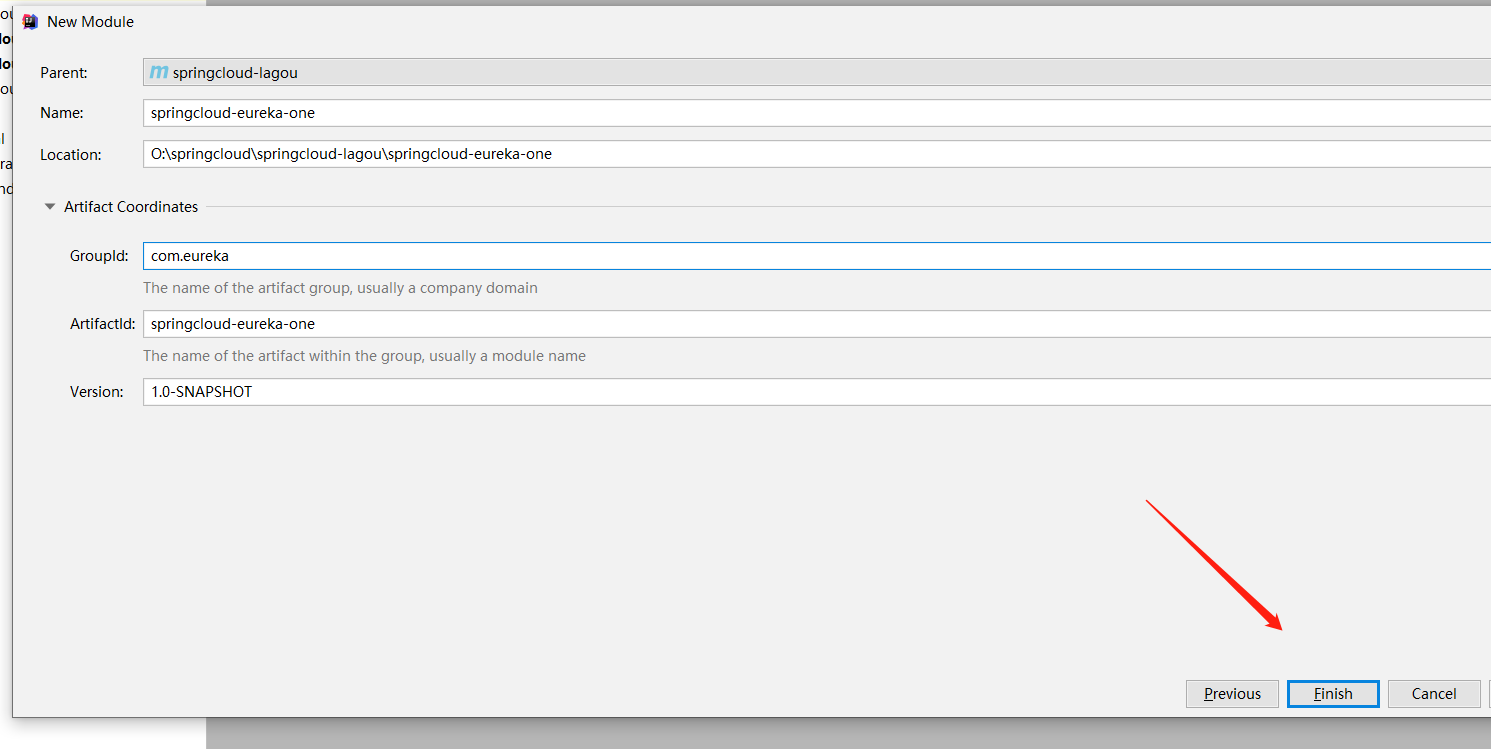Image resolution: width=1491 pixels, height=749 pixels.
Task: Click the Name: label
Action: (62, 113)
